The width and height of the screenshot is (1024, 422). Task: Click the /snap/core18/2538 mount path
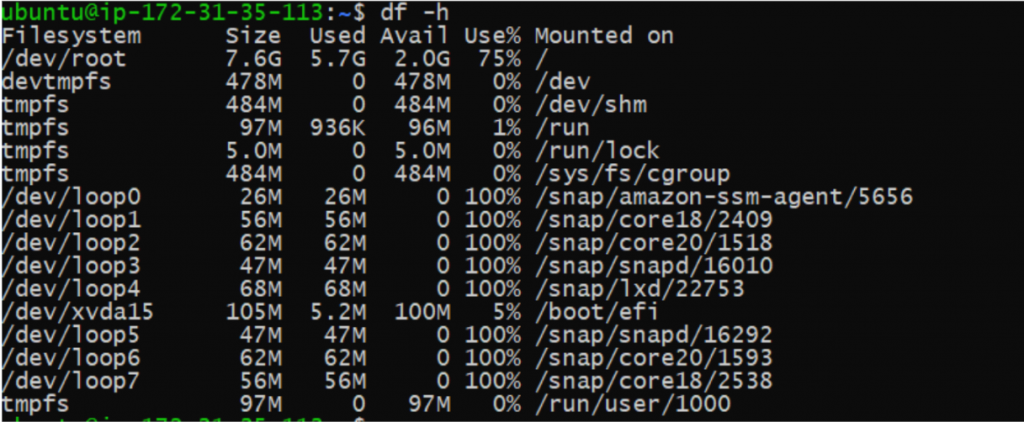654,381
